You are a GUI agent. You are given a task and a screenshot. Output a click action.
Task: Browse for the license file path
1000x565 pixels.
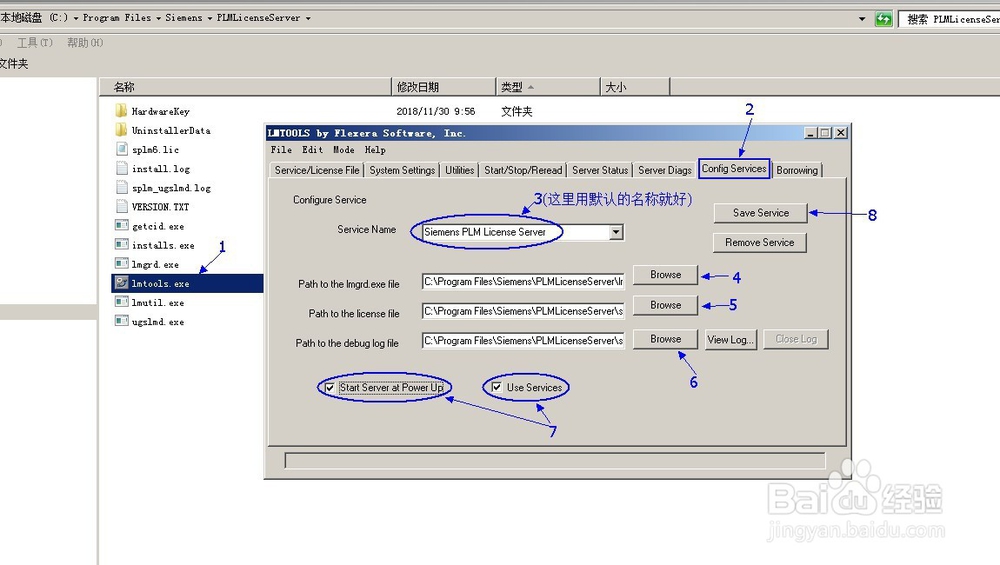click(x=666, y=305)
